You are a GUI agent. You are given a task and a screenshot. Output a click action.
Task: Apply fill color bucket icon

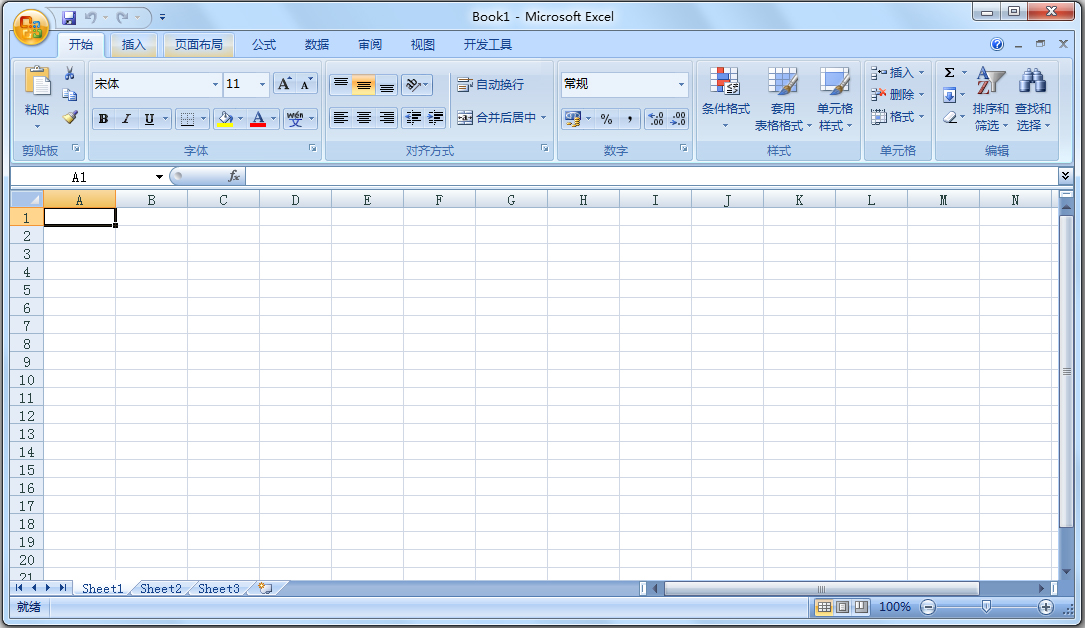tap(225, 119)
